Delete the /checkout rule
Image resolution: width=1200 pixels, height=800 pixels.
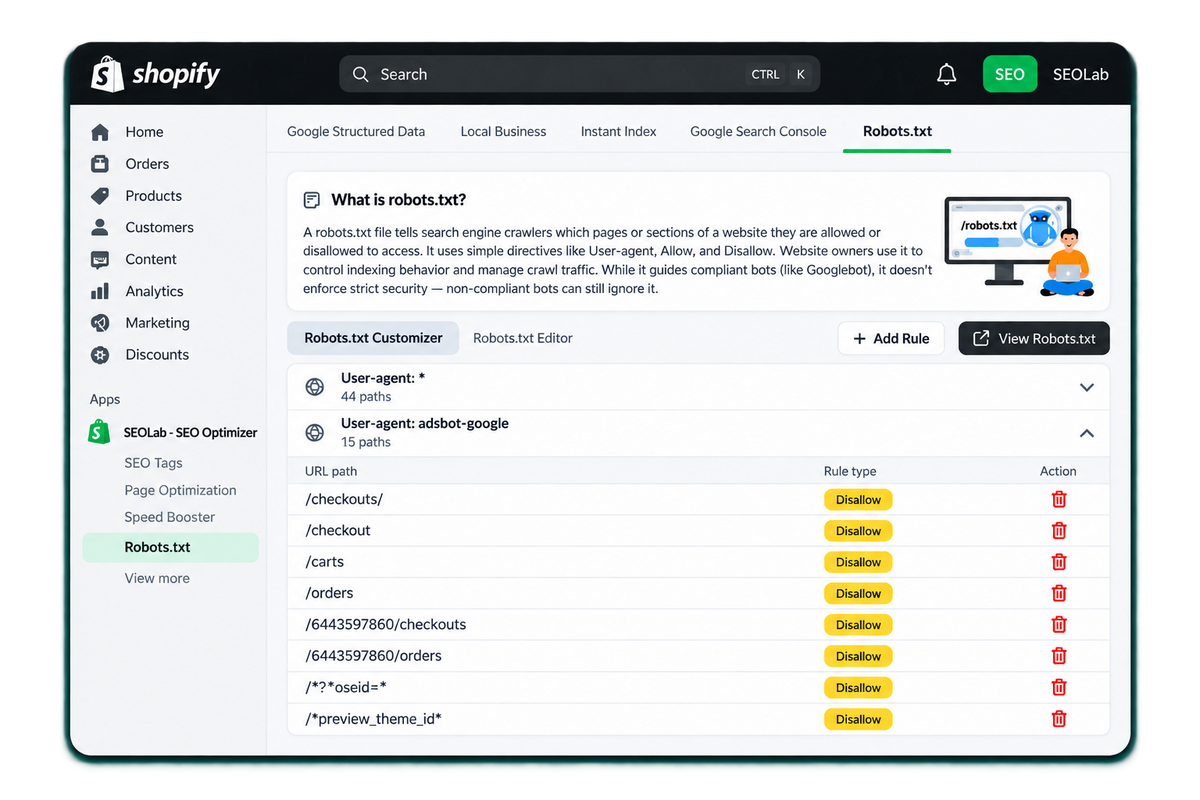coord(1059,531)
